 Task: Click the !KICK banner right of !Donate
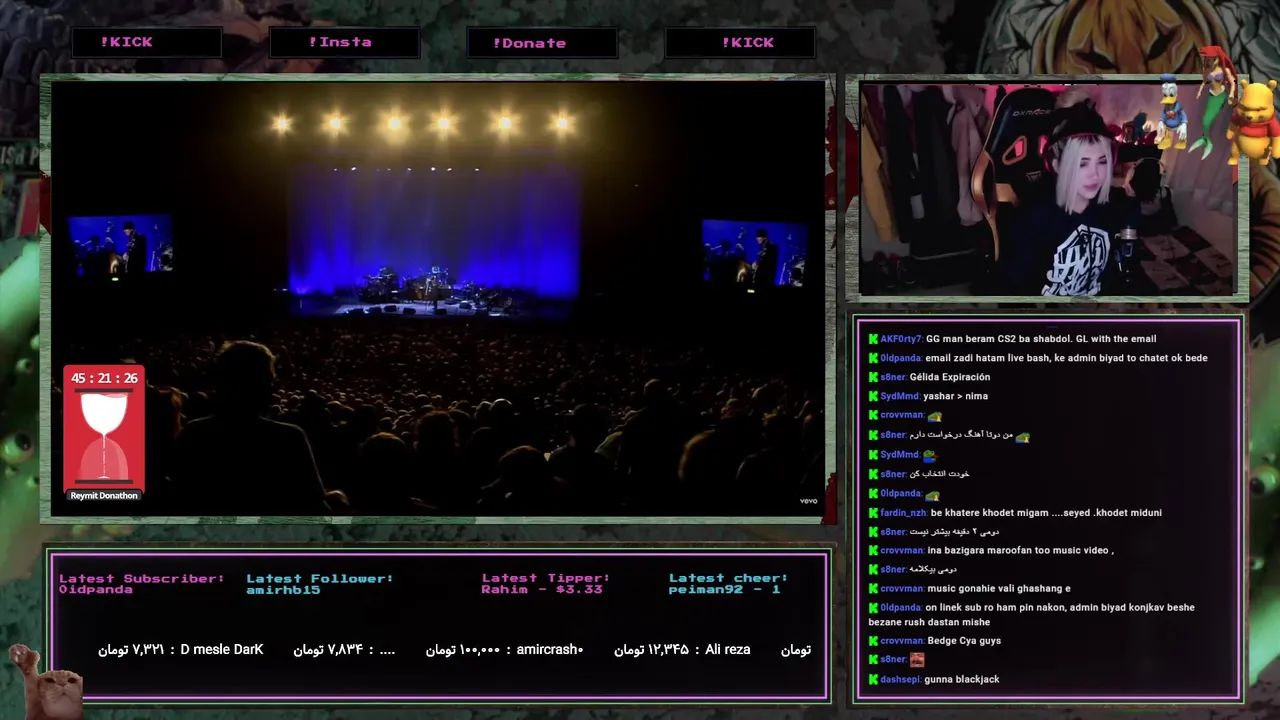(x=740, y=42)
